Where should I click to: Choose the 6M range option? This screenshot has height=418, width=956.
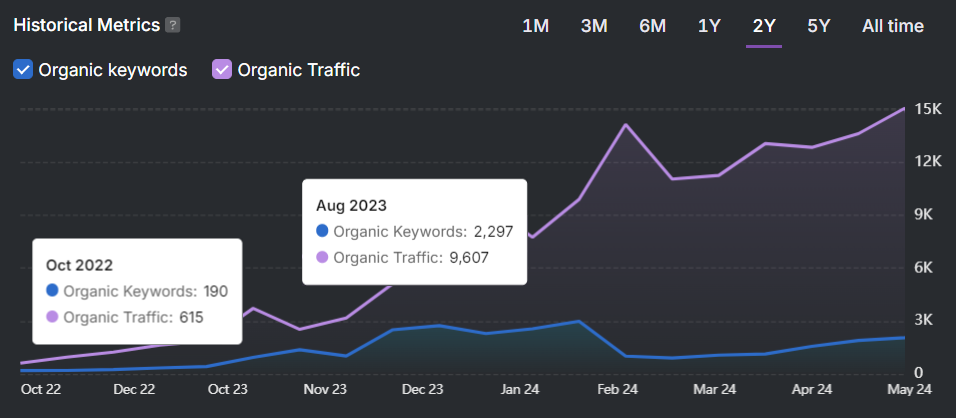(652, 26)
